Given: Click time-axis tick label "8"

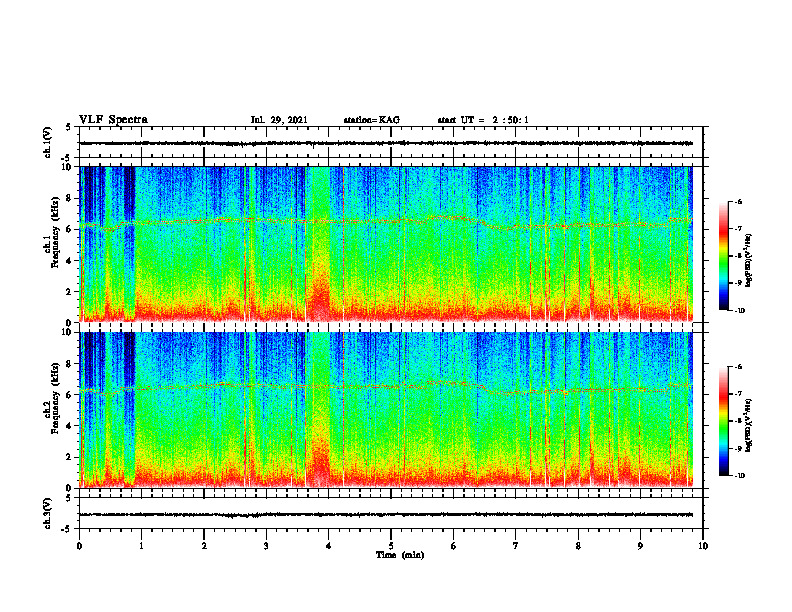Looking at the screenshot, I should [578, 546].
